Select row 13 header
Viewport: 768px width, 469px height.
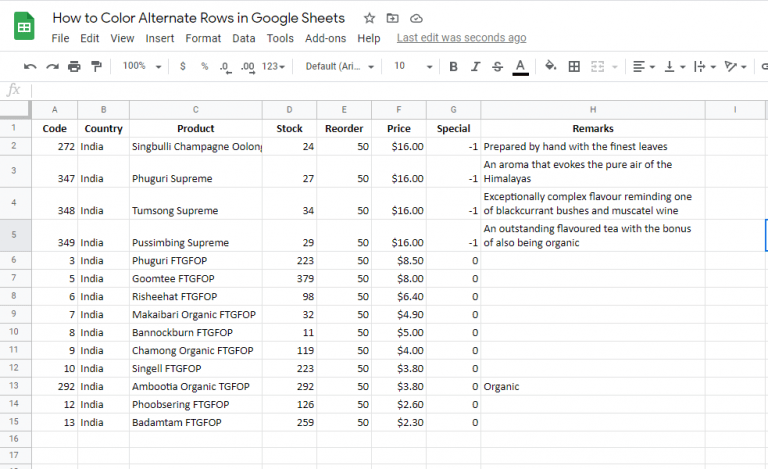[x=15, y=386]
